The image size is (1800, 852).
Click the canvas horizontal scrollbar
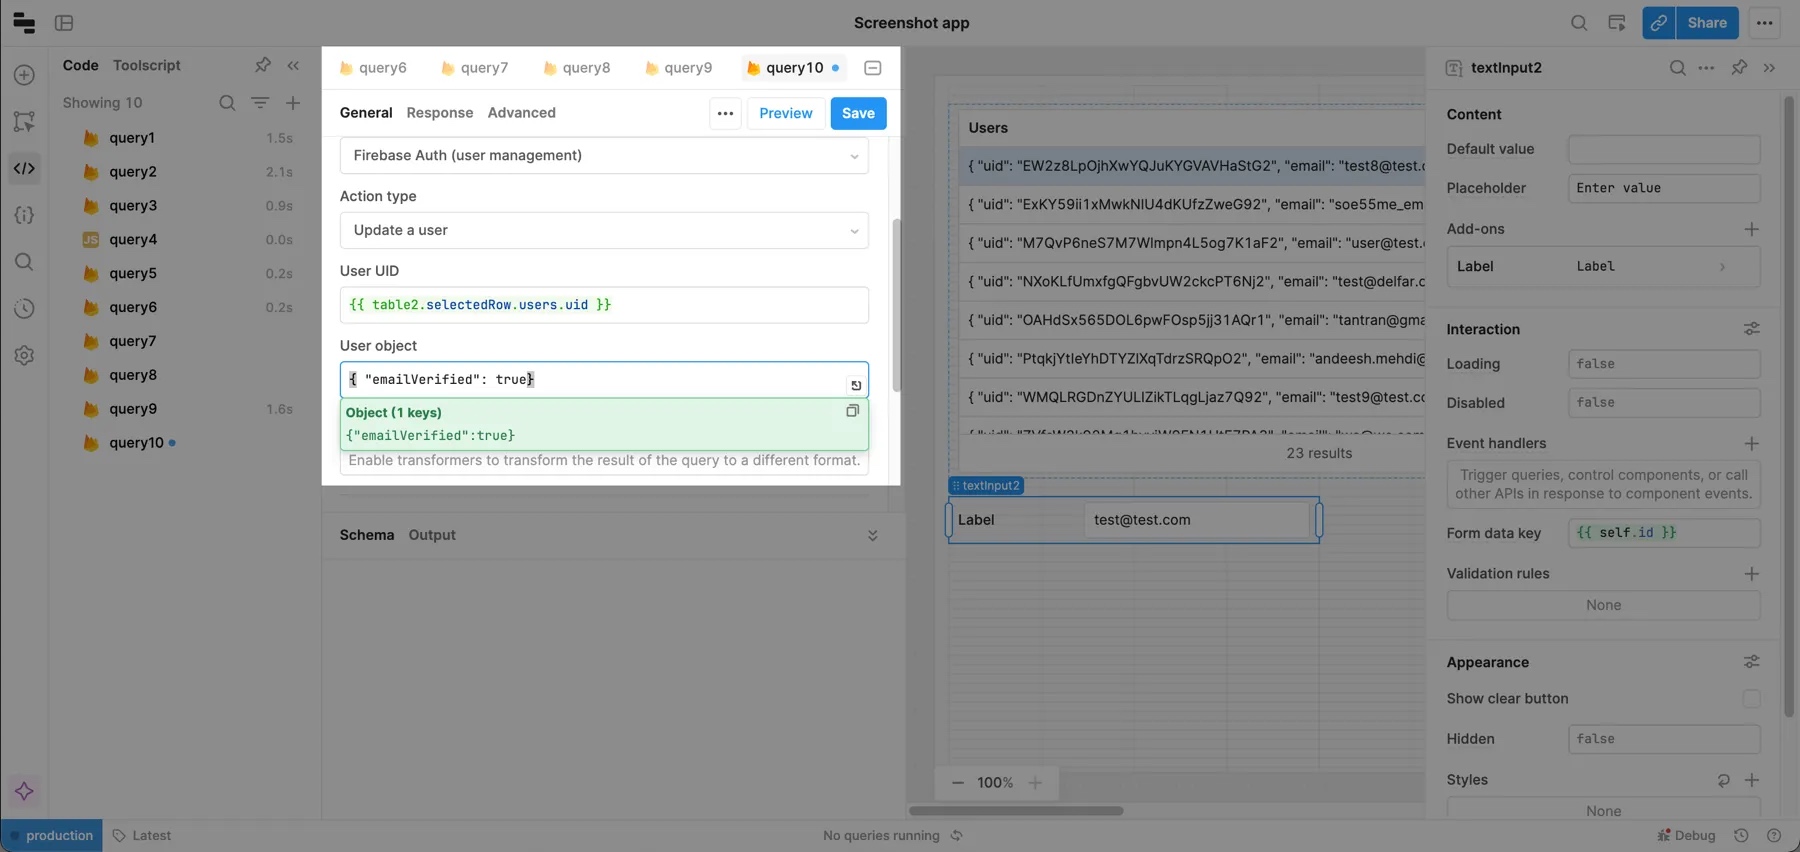click(x=1016, y=811)
